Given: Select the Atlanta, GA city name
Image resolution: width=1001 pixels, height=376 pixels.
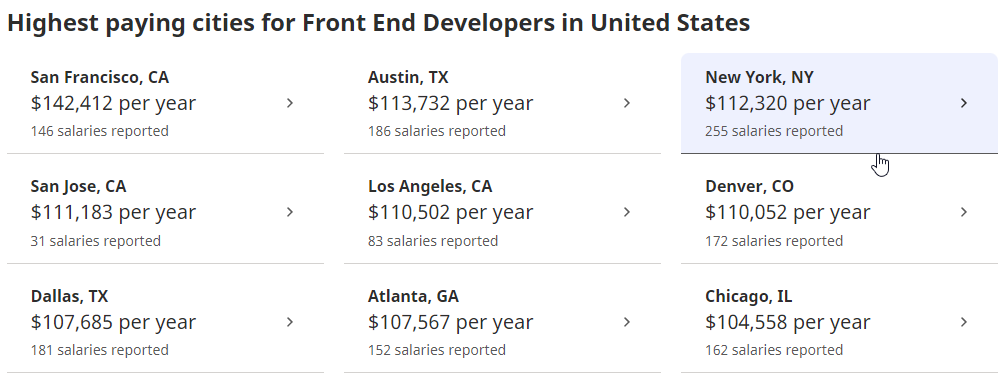Looking at the screenshot, I should pos(413,296).
